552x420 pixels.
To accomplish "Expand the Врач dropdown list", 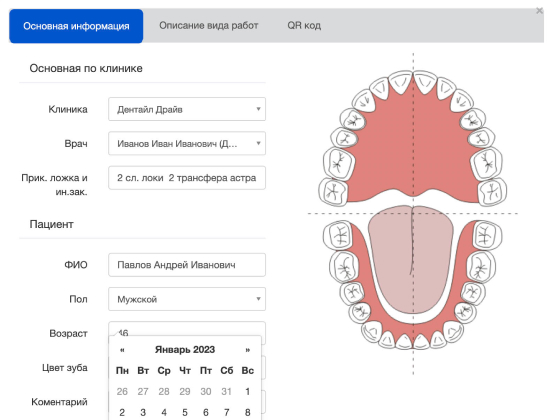I will click(187, 143).
